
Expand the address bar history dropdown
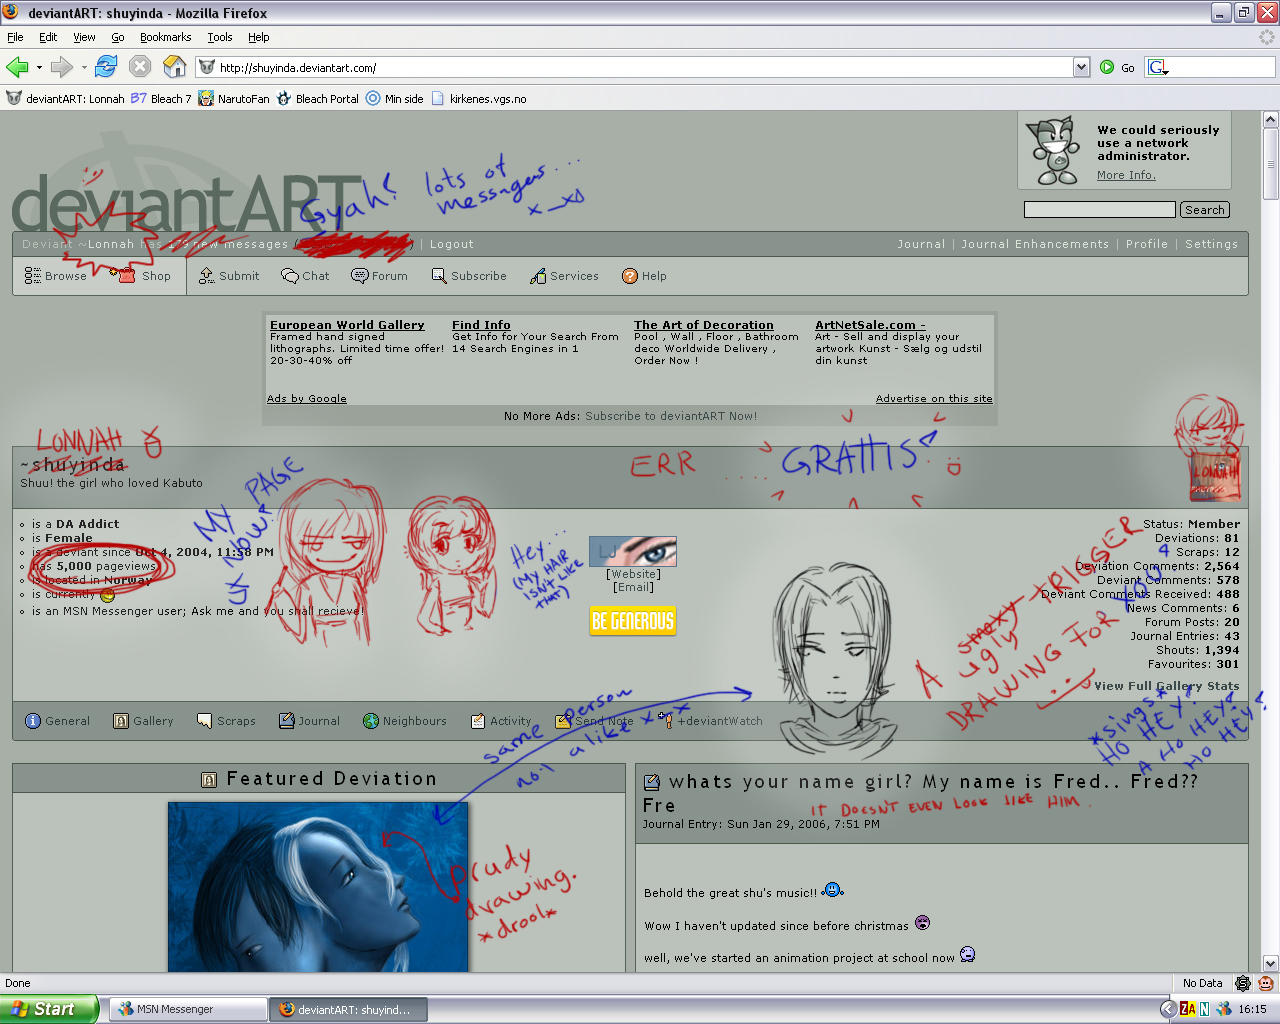pyautogui.click(x=1081, y=67)
